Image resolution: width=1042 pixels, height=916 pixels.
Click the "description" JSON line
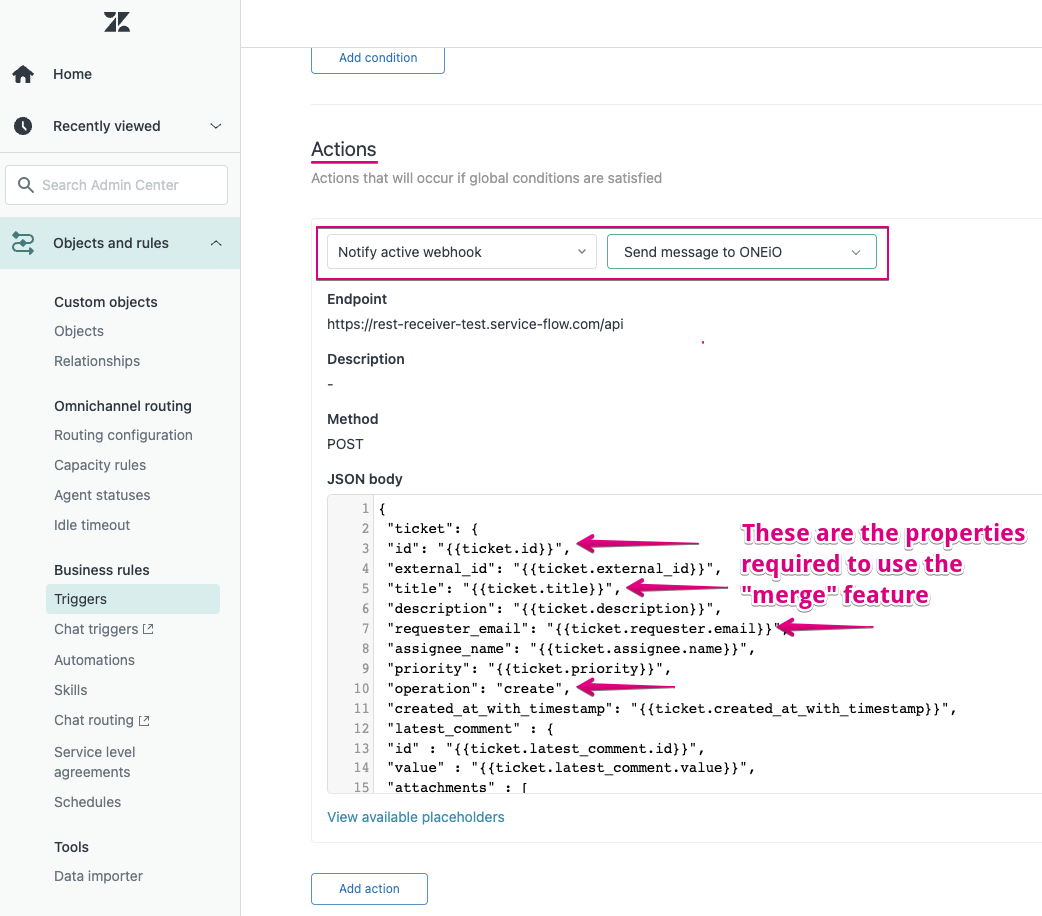pos(554,609)
